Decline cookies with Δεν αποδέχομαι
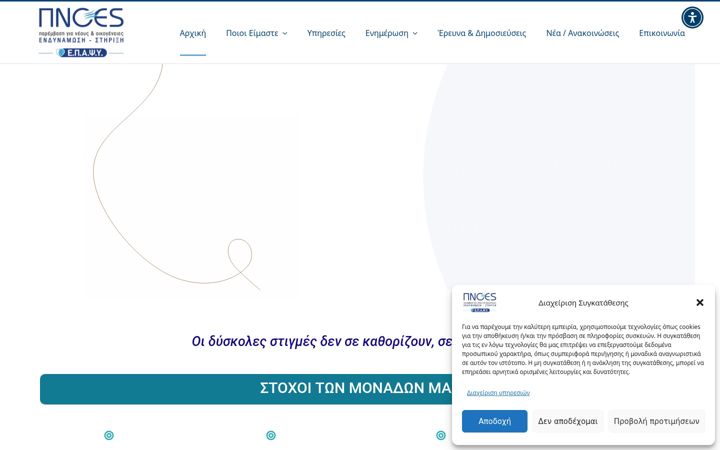Image resolution: width=720 pixels, height=450 pixels. coord(568,421)
